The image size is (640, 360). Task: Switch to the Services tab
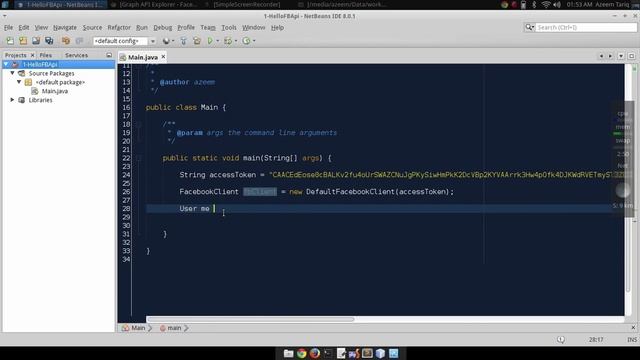(76, 55)
